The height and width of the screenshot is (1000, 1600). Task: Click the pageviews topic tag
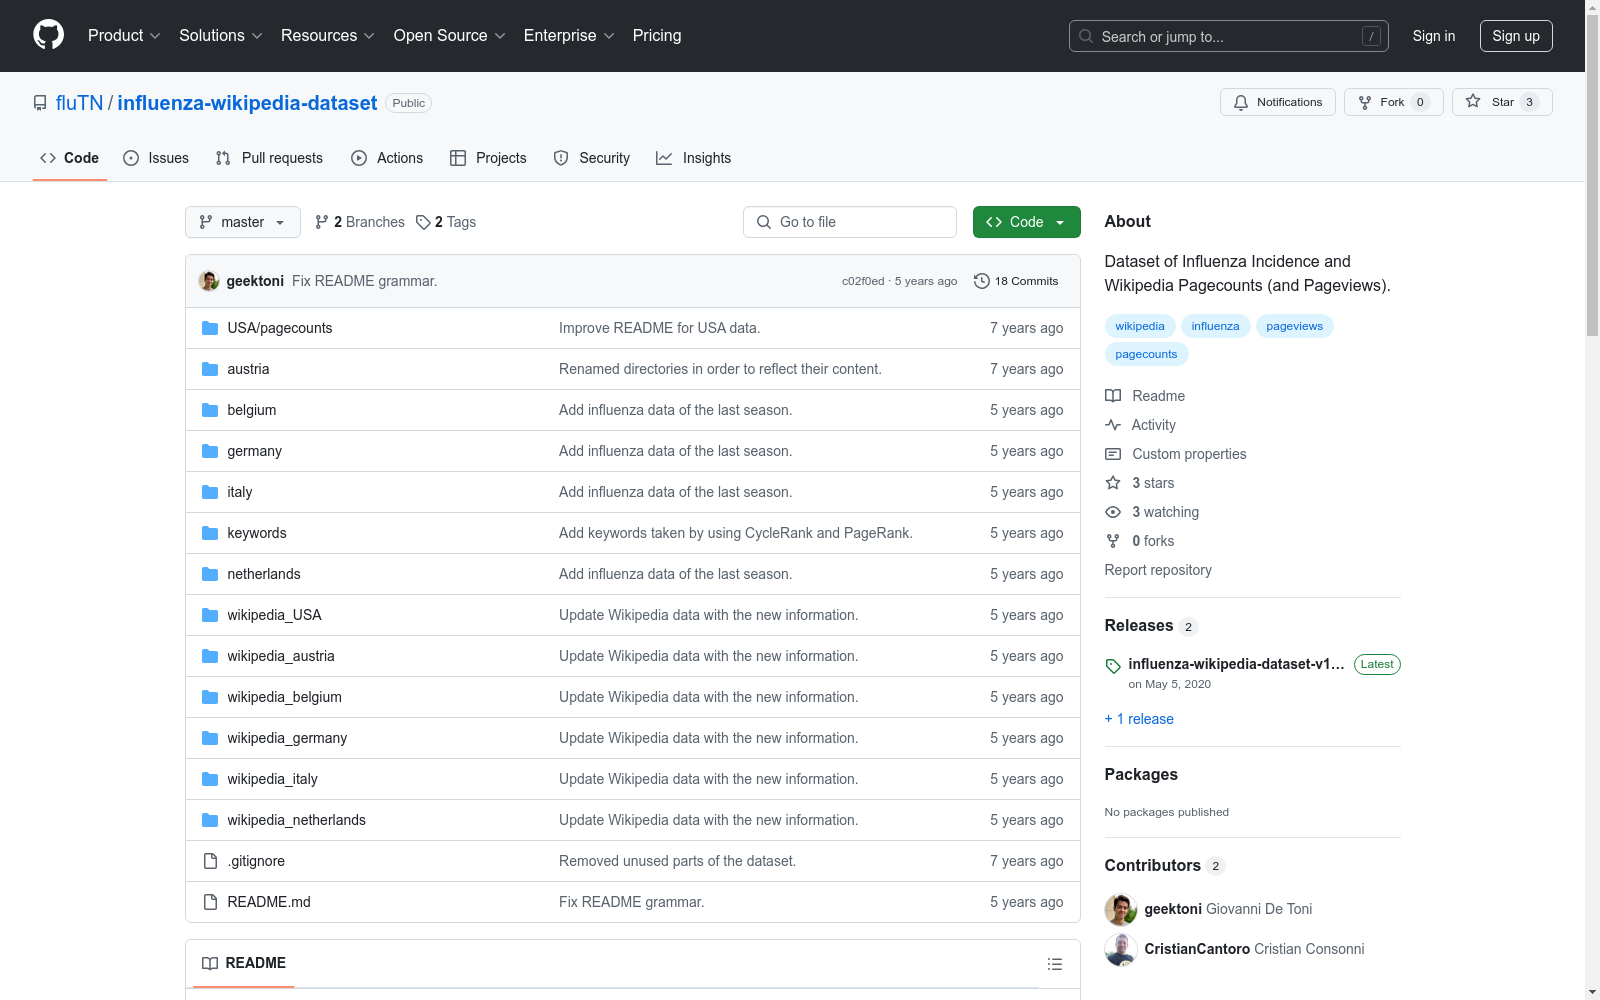tap(1295, 326)
